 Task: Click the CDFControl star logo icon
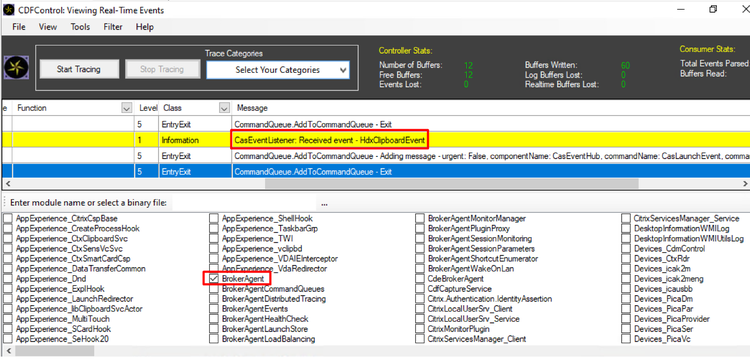[16, 67]
